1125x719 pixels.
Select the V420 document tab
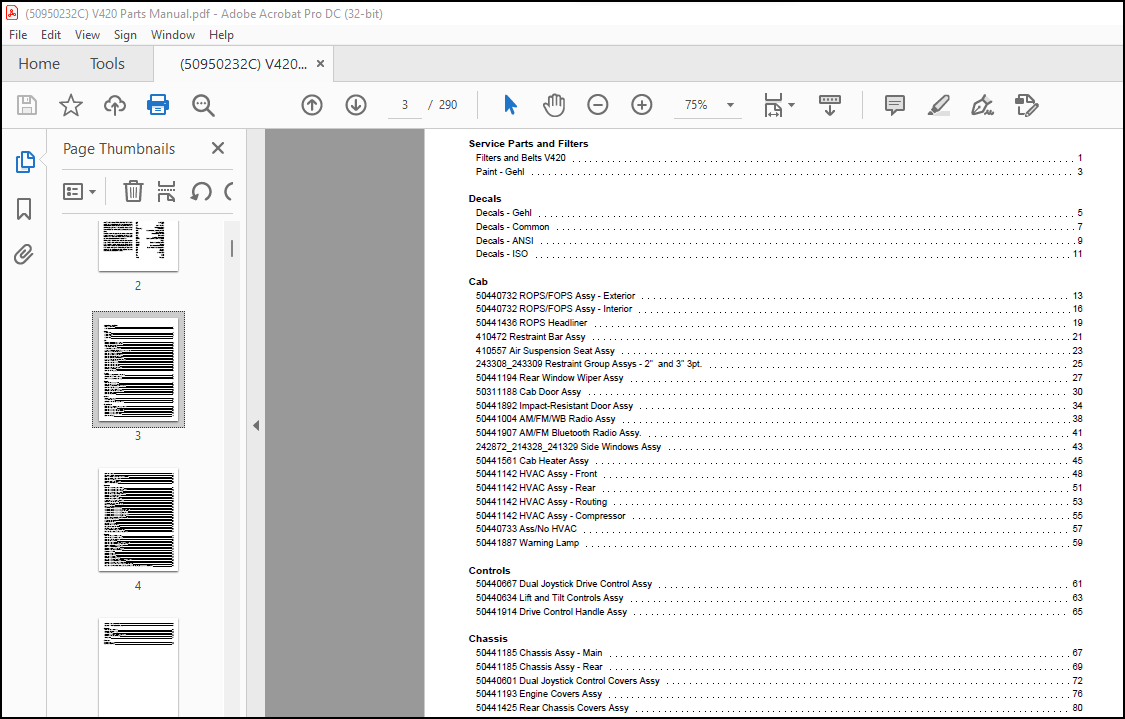[x=243, y=64]
